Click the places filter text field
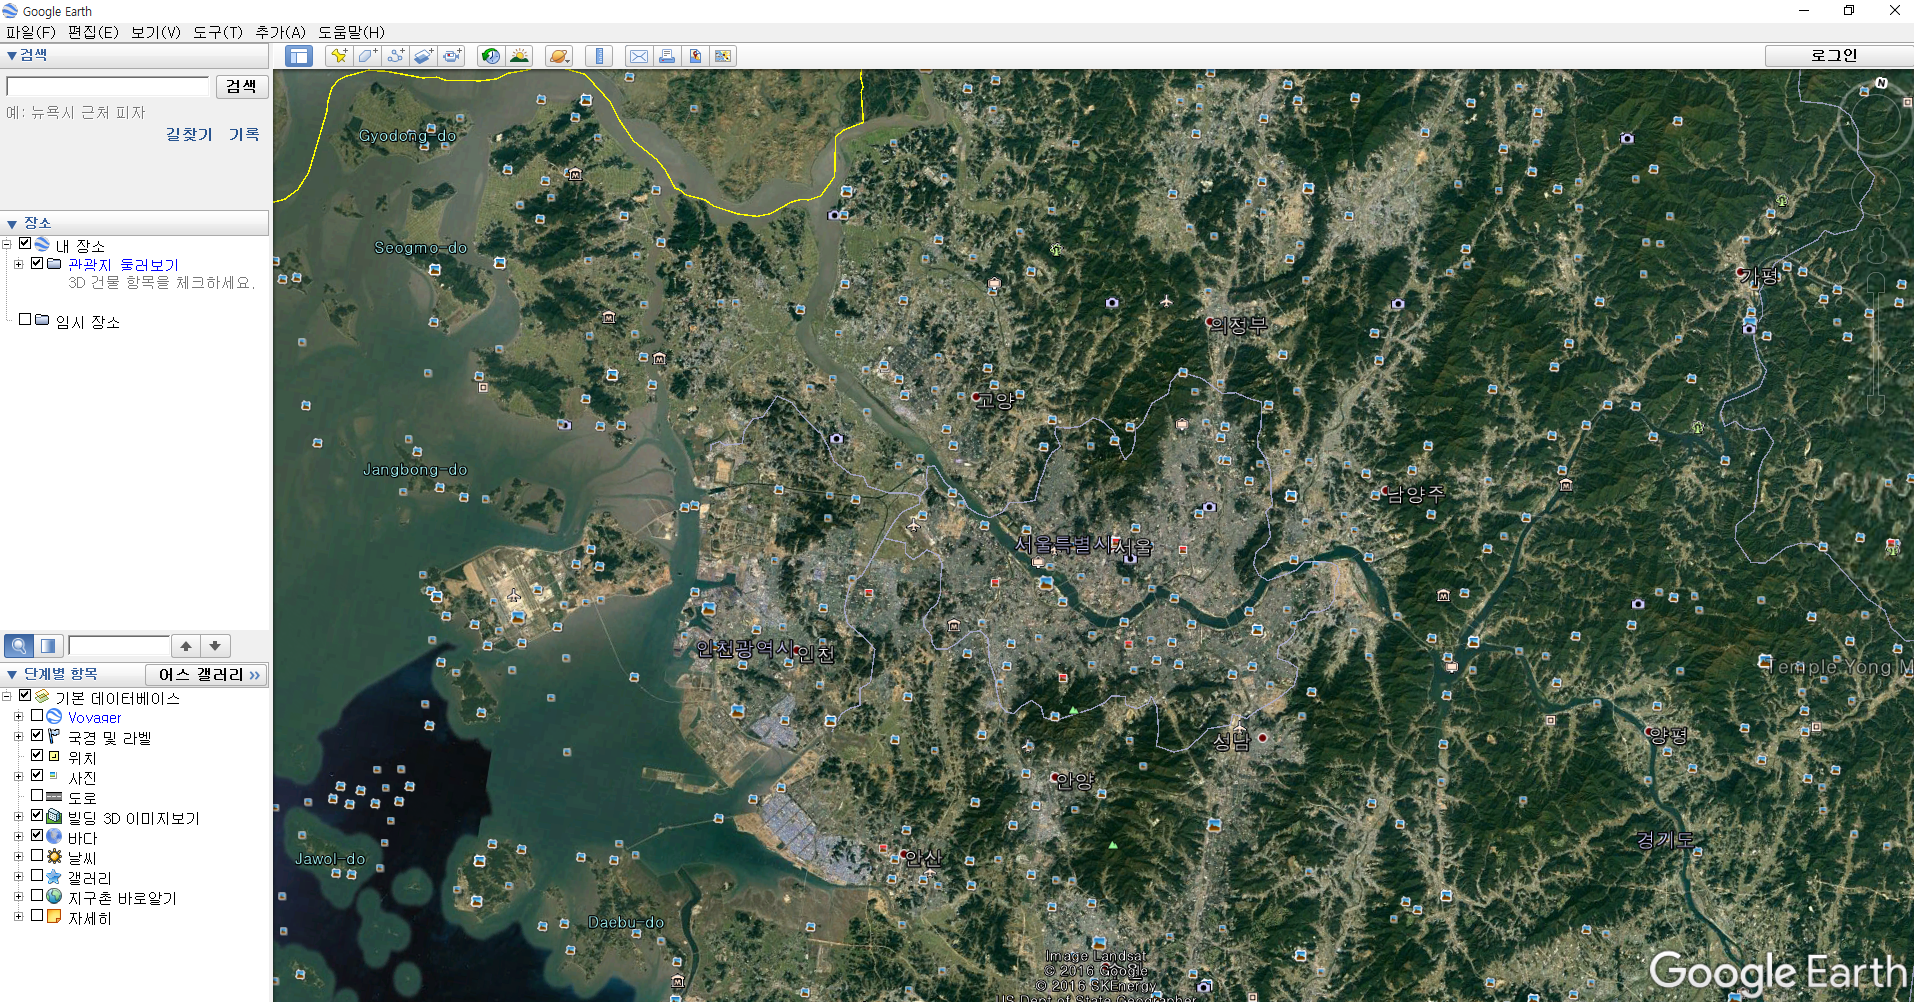This screenshot has width=1914, height=1002. (119, 646)
